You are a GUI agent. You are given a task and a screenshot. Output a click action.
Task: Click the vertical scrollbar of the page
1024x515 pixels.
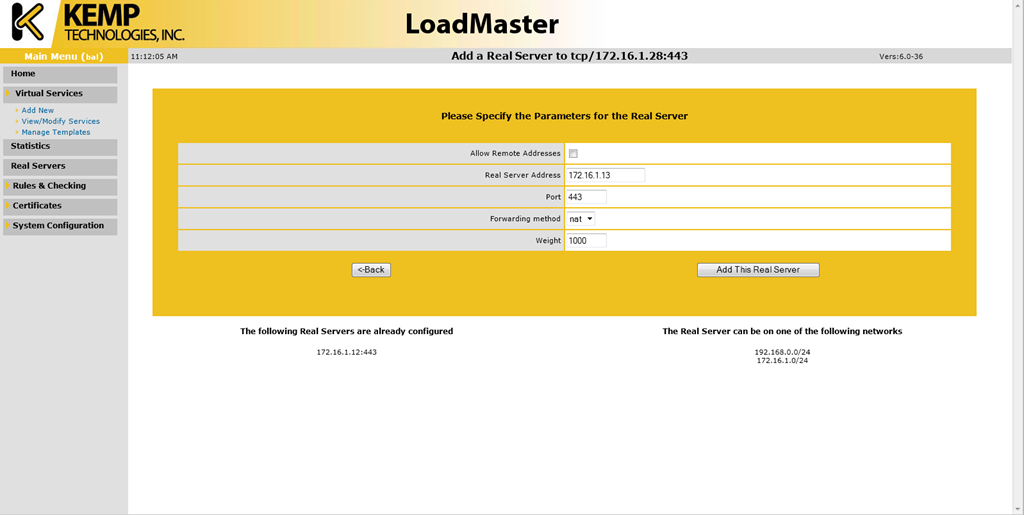[1017, 257]
